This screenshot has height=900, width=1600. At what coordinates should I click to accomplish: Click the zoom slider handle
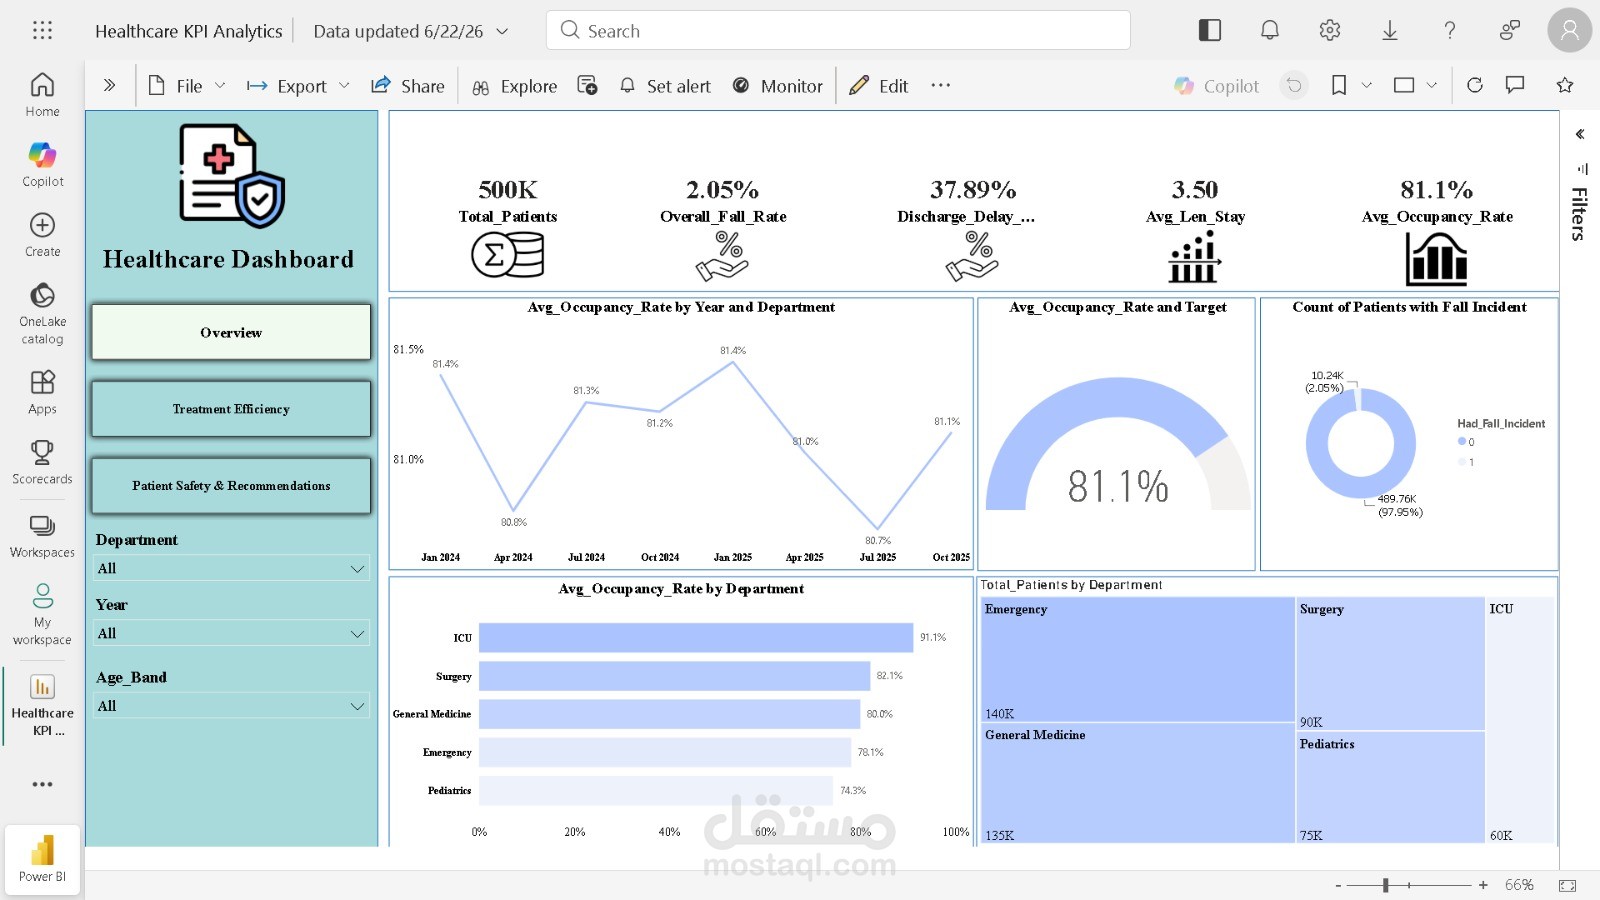1386,885
